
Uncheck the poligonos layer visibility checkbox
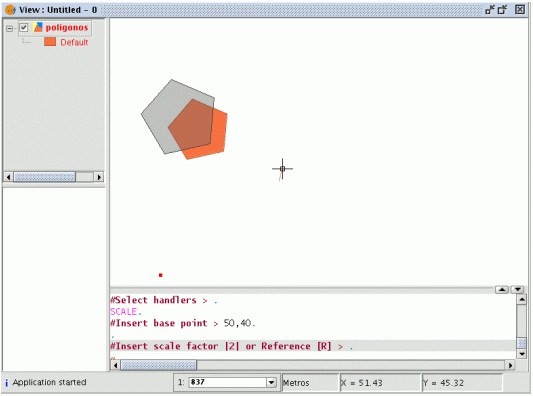click(x=23, y=27)
